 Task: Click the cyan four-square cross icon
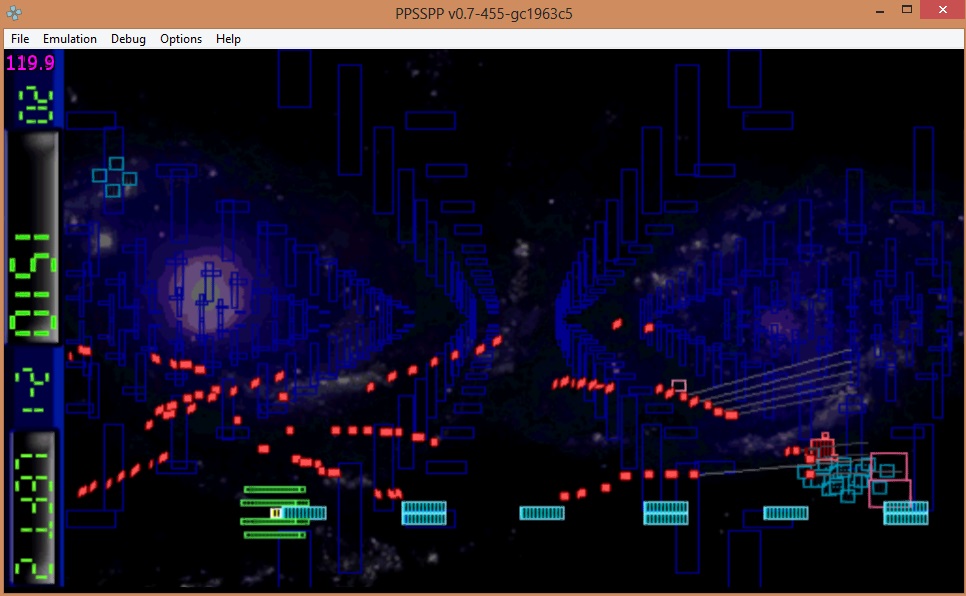tap(115, 177)
